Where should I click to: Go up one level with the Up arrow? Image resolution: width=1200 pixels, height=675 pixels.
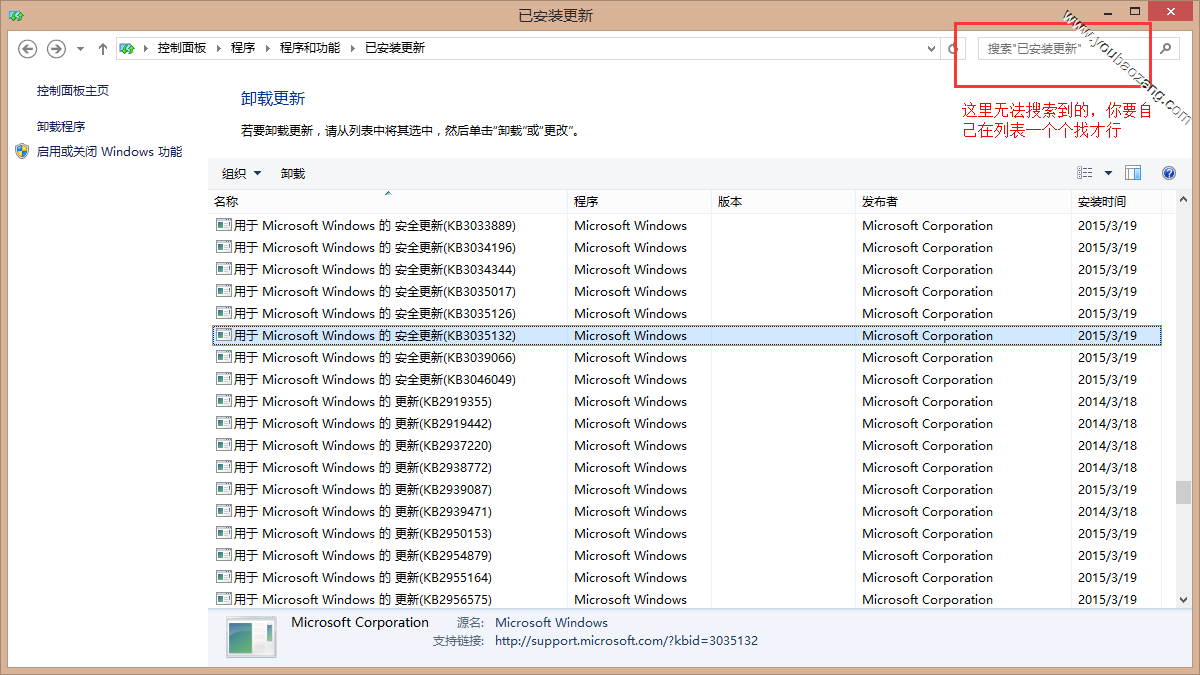click(103, 48)
